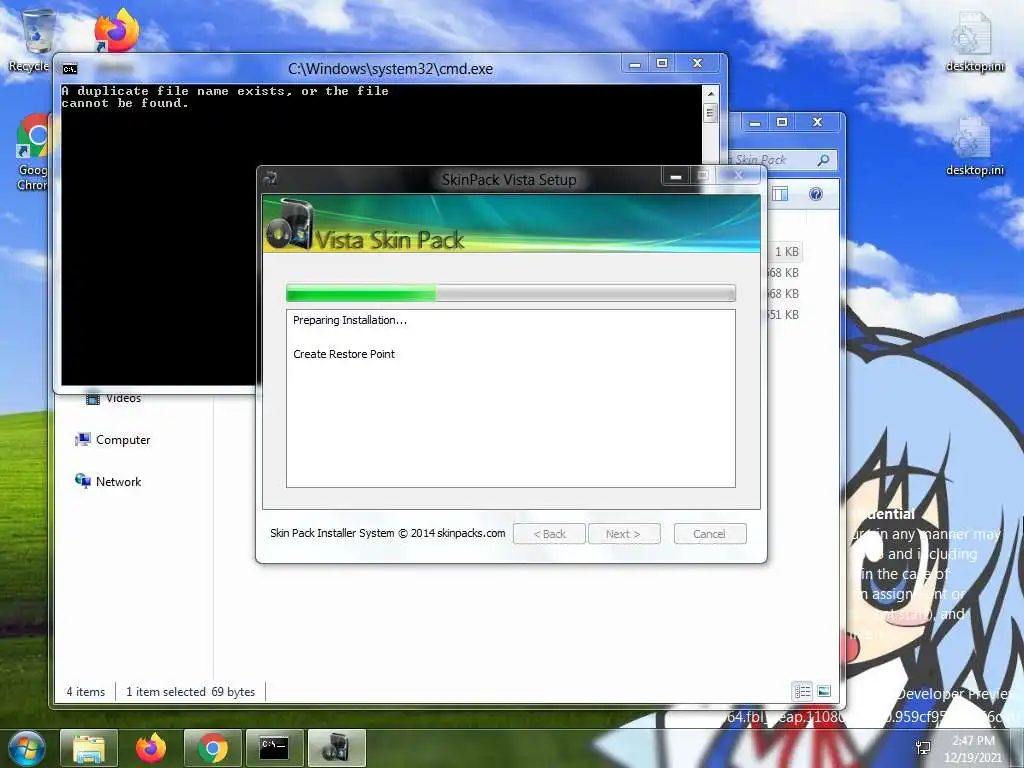Open the Google Chrome desktop shortcut
1024x768 pixels.
click(33, 152)
